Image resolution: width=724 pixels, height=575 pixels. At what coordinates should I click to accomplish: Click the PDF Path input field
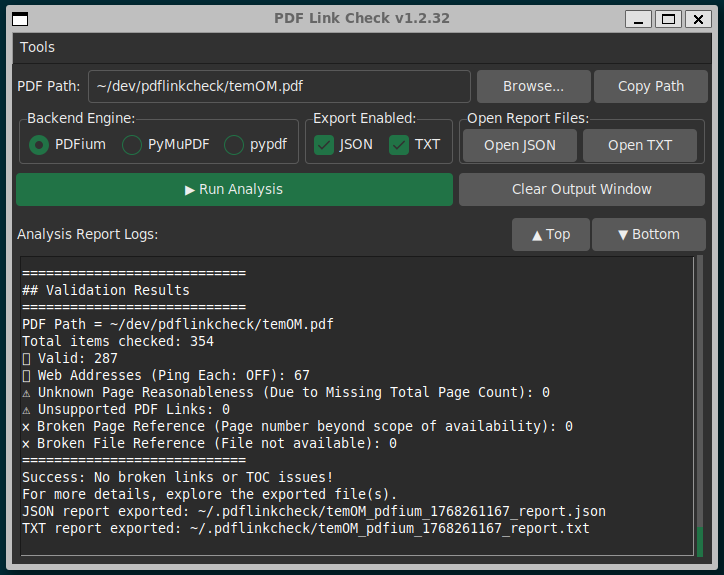(x=279, y=86)
